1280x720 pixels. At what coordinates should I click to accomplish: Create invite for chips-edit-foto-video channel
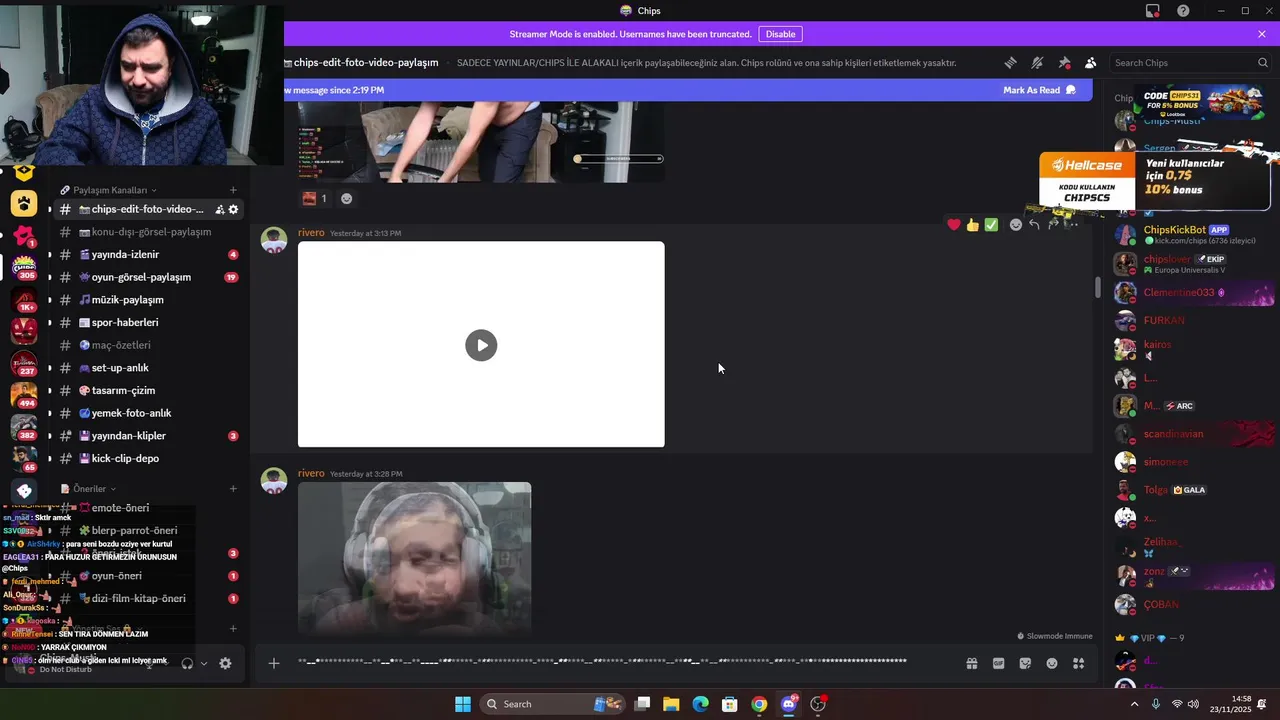point(219,209)
